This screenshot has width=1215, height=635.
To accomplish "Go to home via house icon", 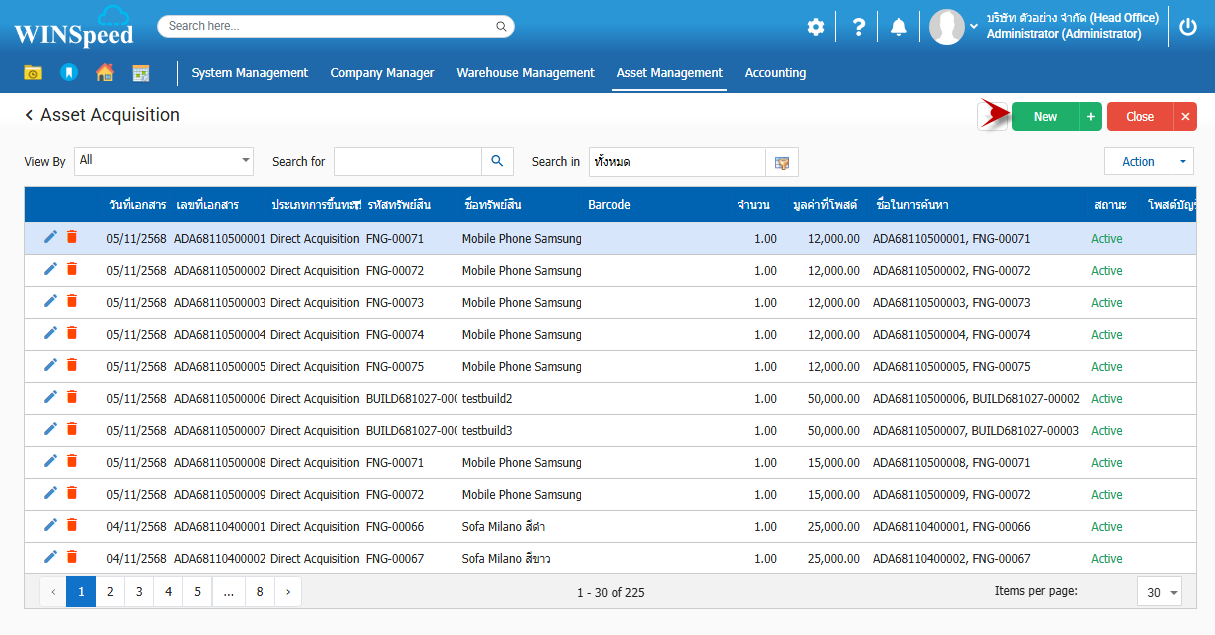I will (104, 72).
